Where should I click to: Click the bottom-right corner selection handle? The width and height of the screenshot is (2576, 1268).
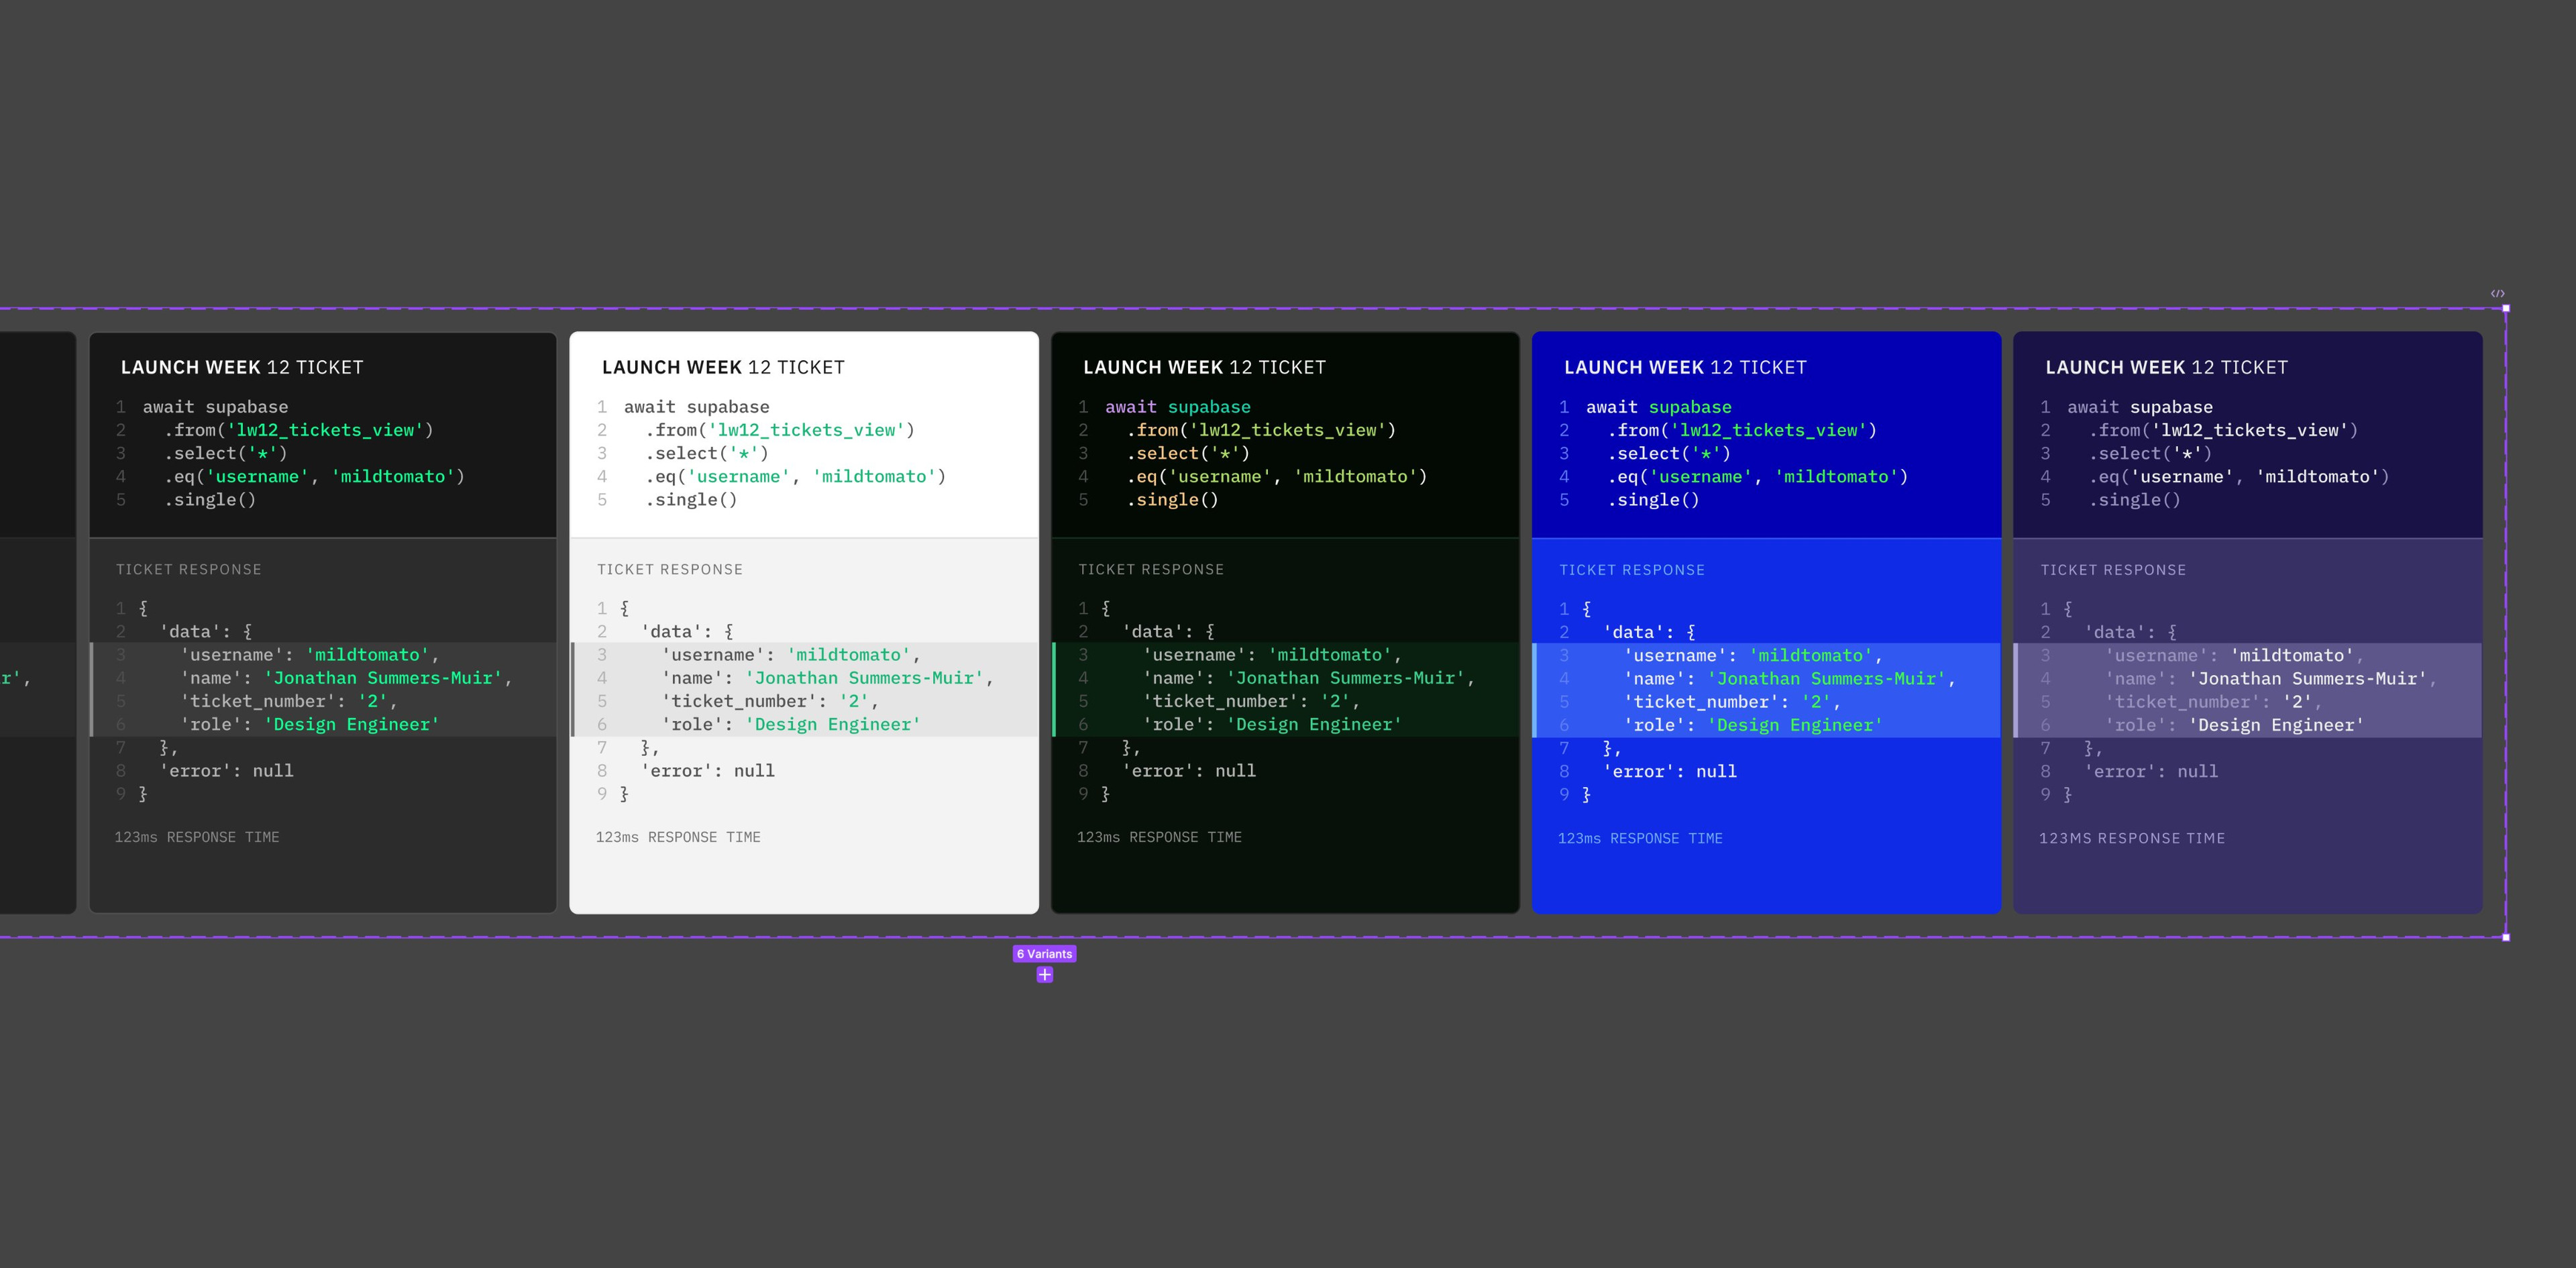click(2505, 937)
